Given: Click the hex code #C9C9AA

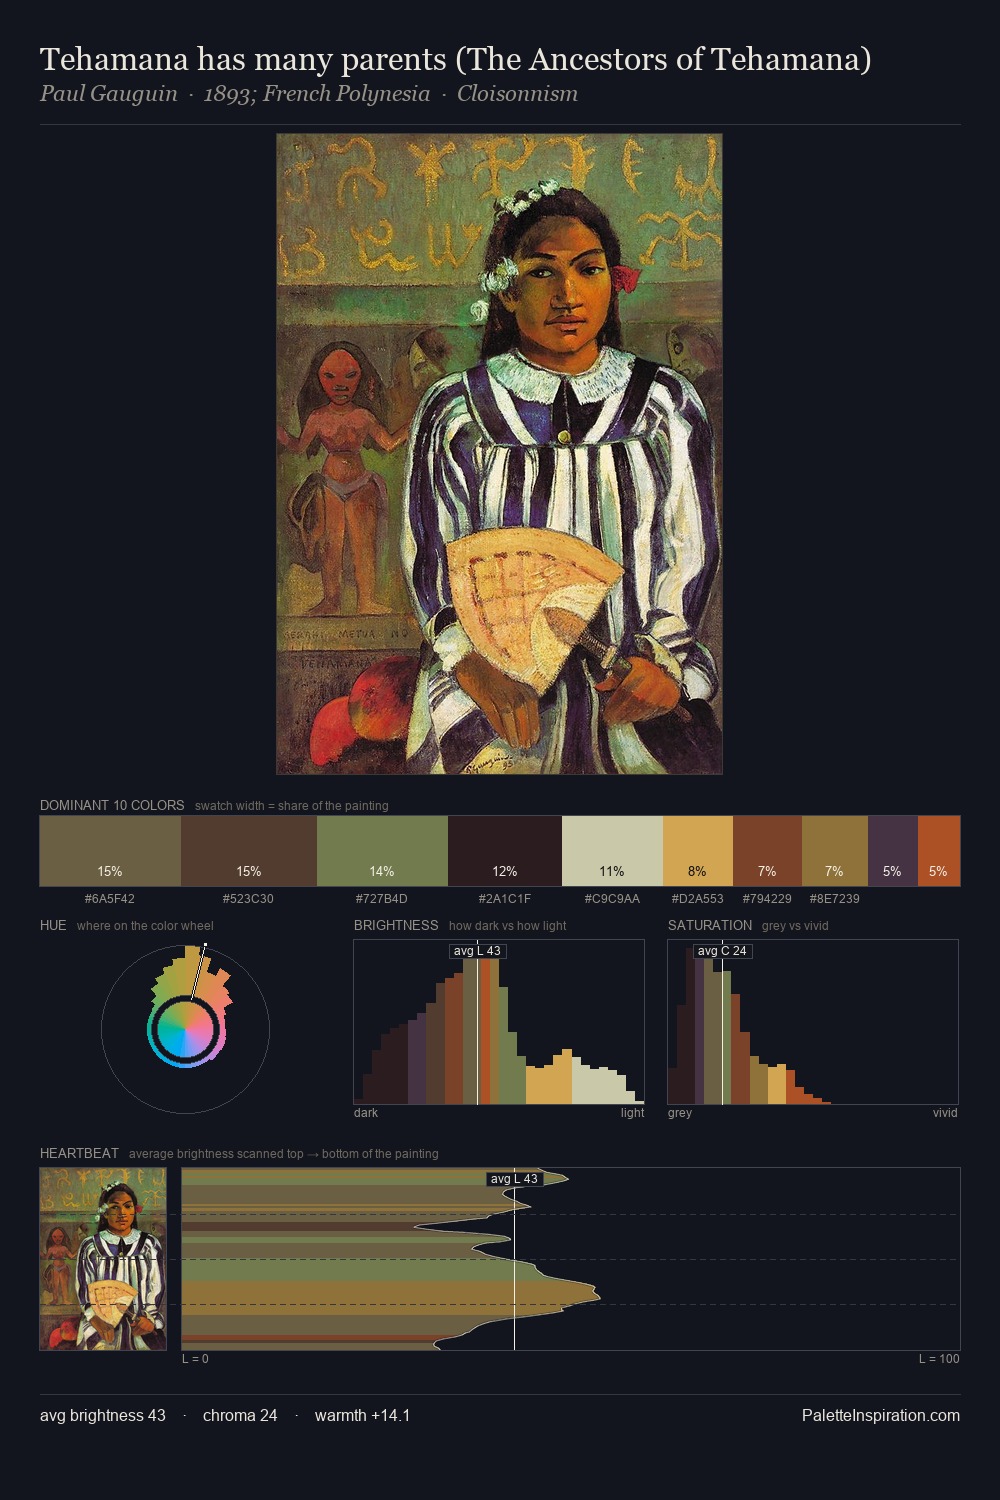Looking at the screenshot, I should click(612, 899).
